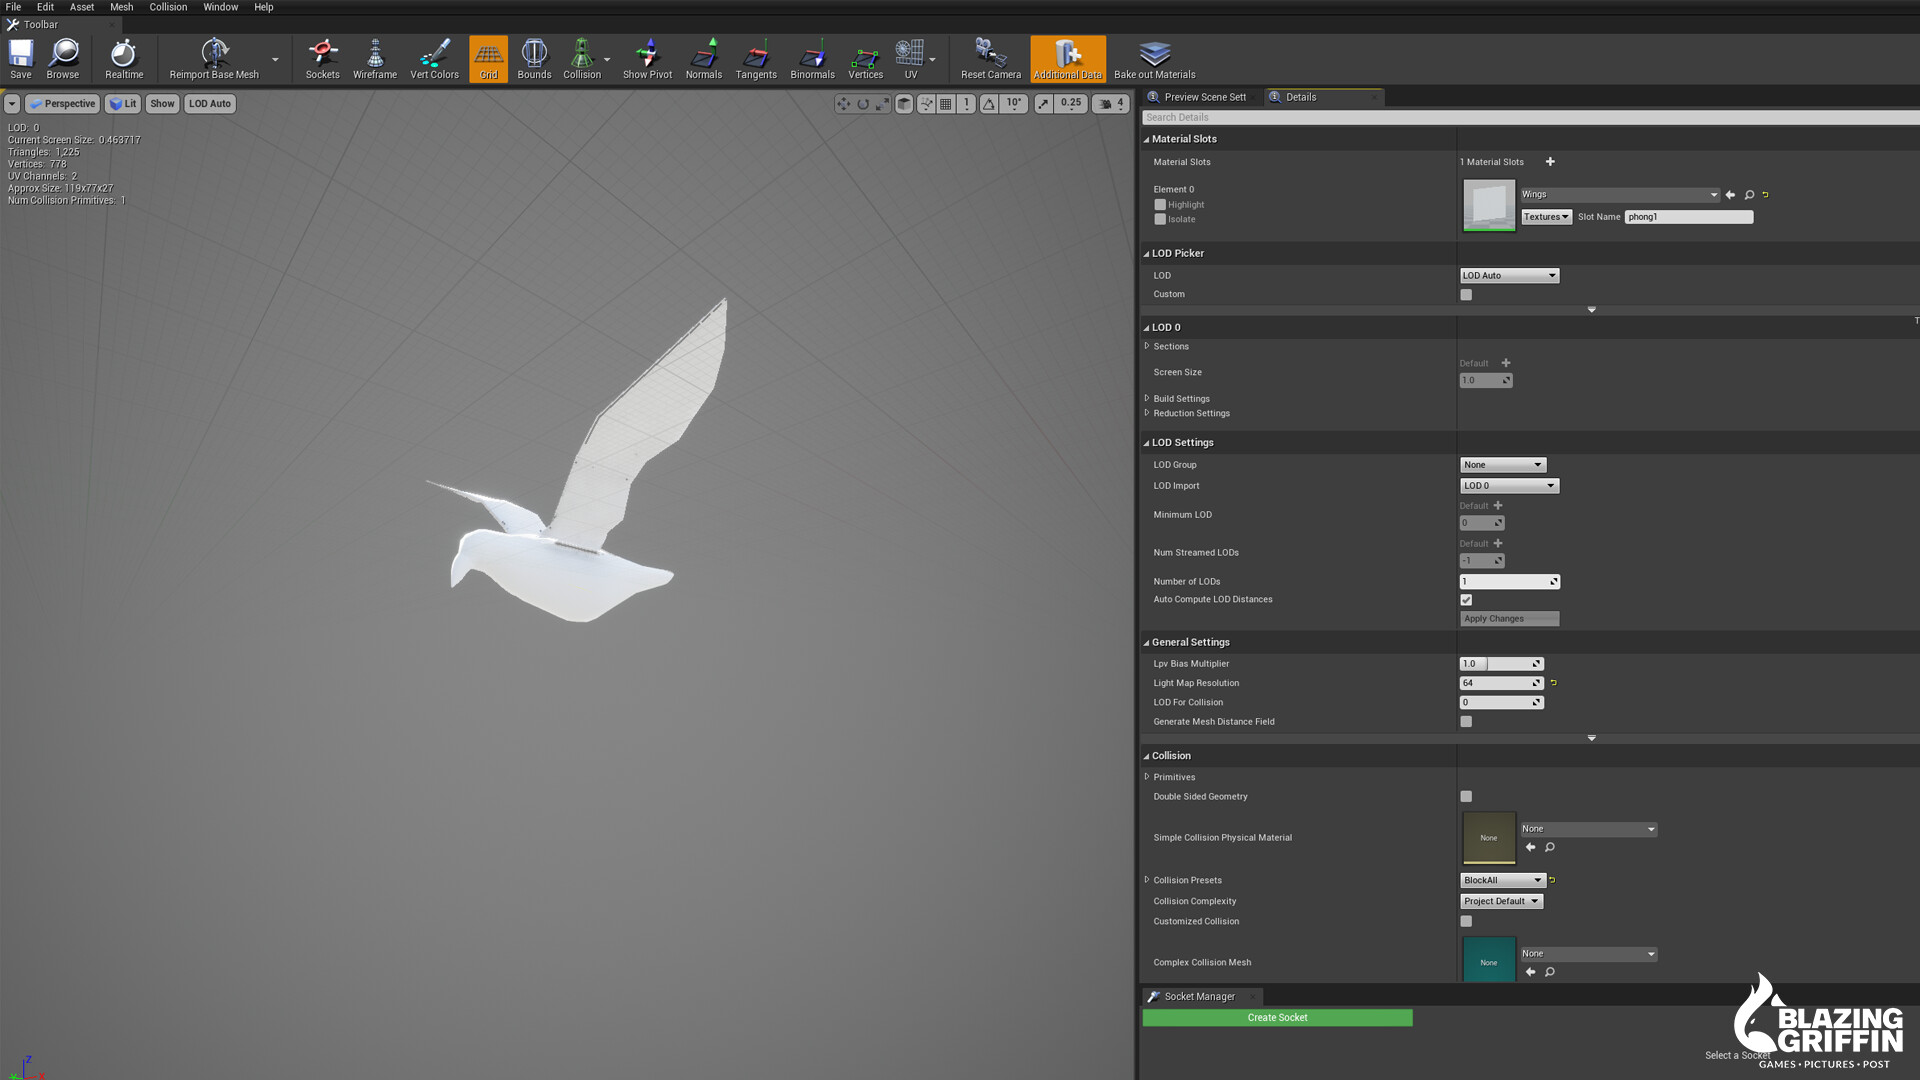Disable Auto Compute LOD Distances
The width and height of the screenshot is (1920, 1080).
[1466, 599]
